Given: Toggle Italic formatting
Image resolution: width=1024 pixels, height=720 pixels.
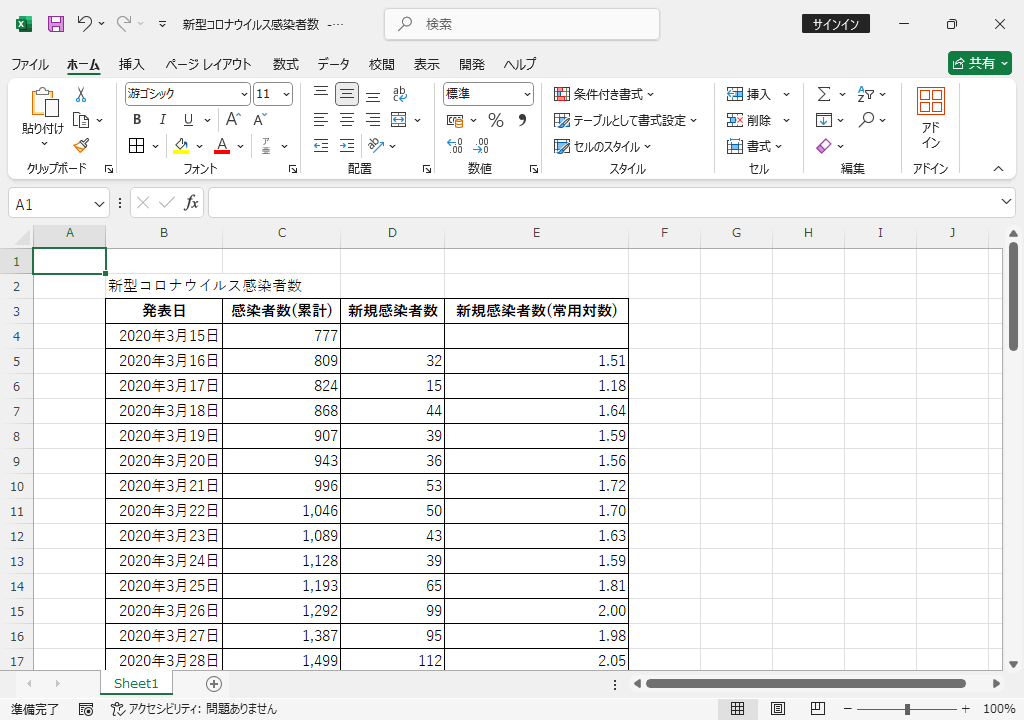Looking at the screenshot, I should pyautogui.click(x=163, y=120).
